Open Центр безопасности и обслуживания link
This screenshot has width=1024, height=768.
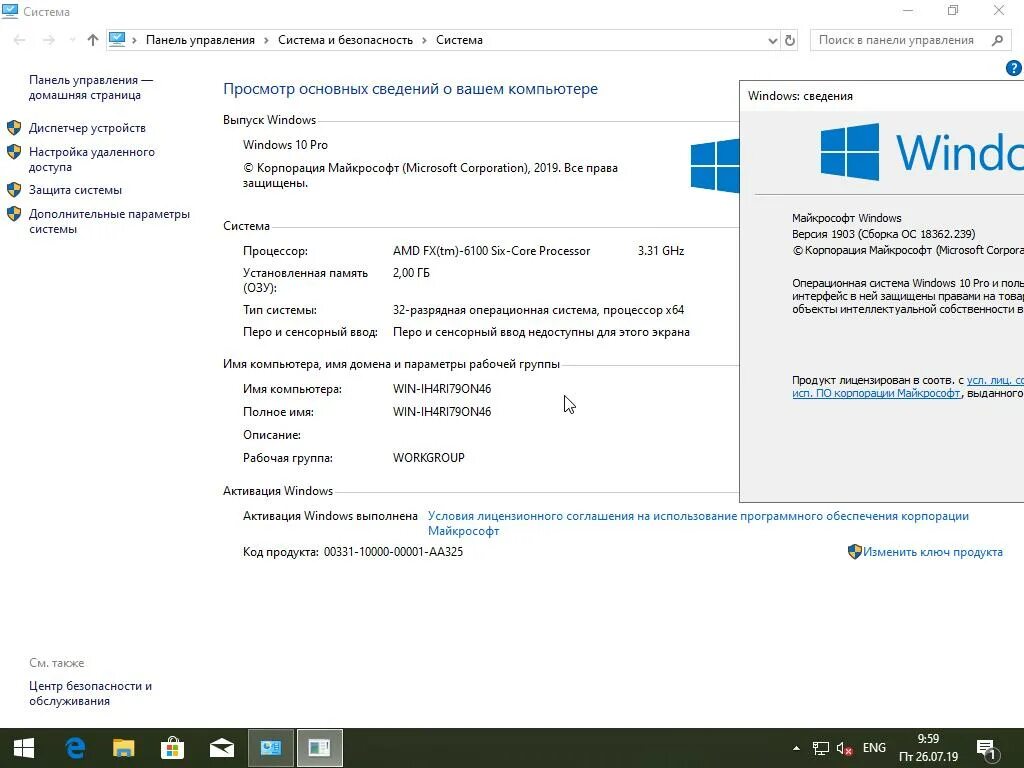tap(90, 694)
